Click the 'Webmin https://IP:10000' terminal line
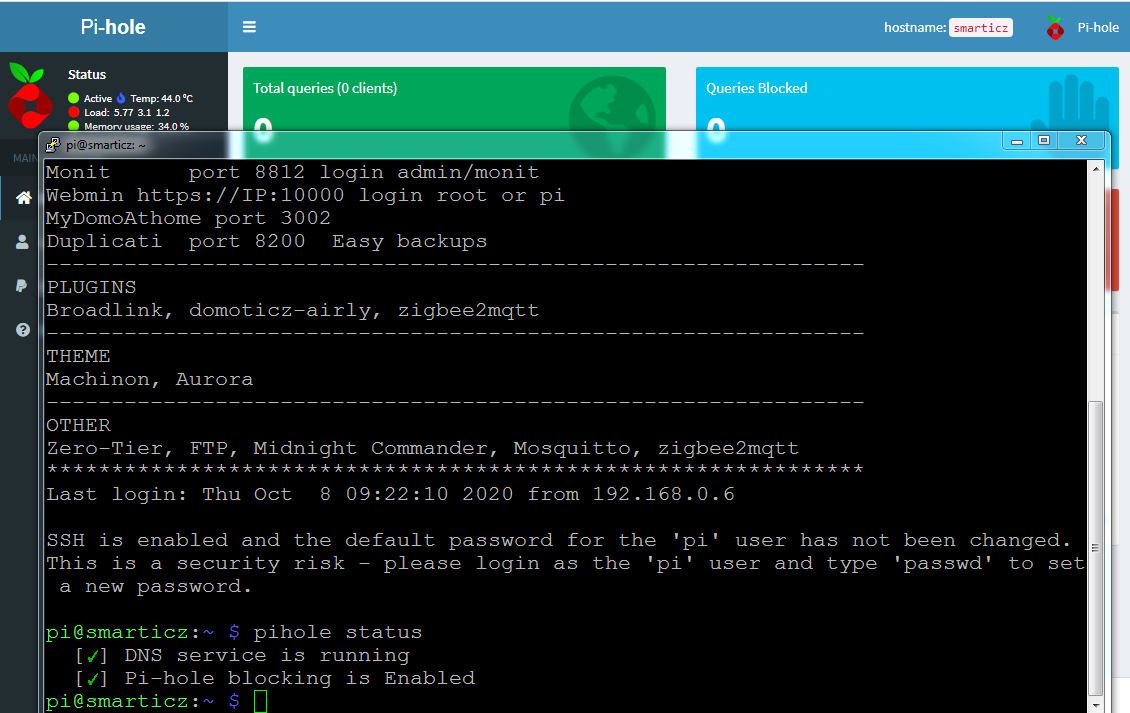1130x713 pixels. (306, 195)
